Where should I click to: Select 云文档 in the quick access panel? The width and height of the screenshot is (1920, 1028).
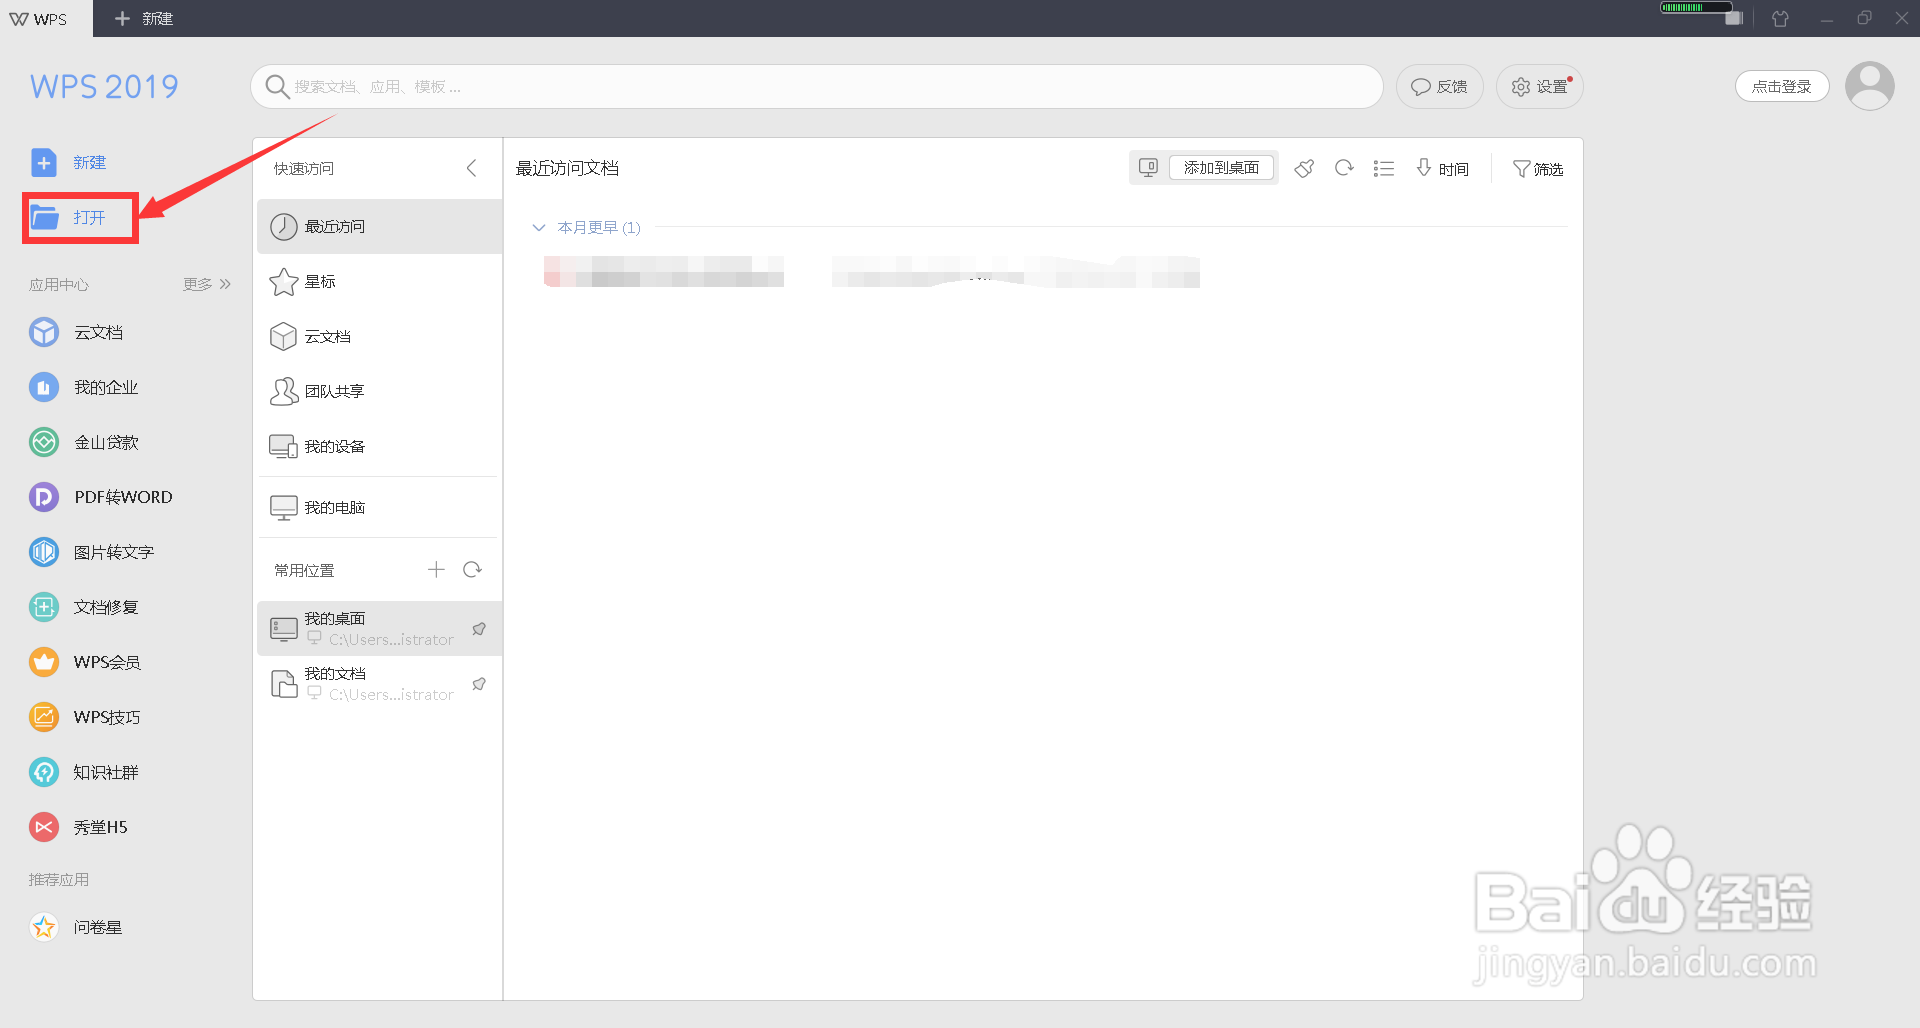pos(379,337)
